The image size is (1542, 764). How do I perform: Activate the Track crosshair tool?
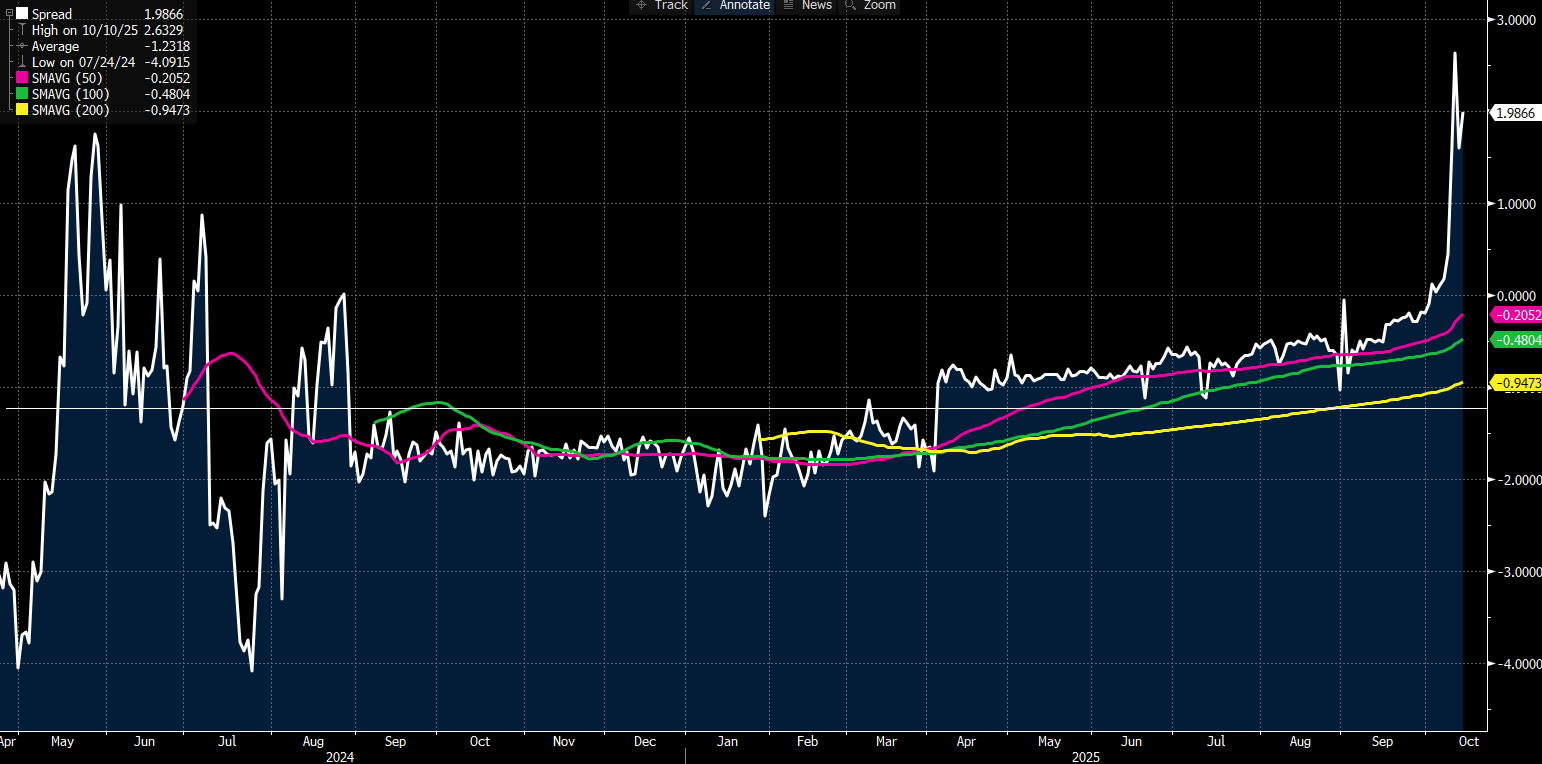[662, 5]
